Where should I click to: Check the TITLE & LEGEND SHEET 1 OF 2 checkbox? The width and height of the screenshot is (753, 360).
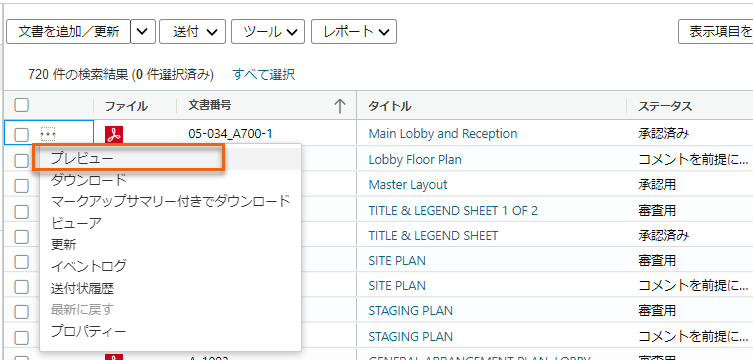(22, 211)
